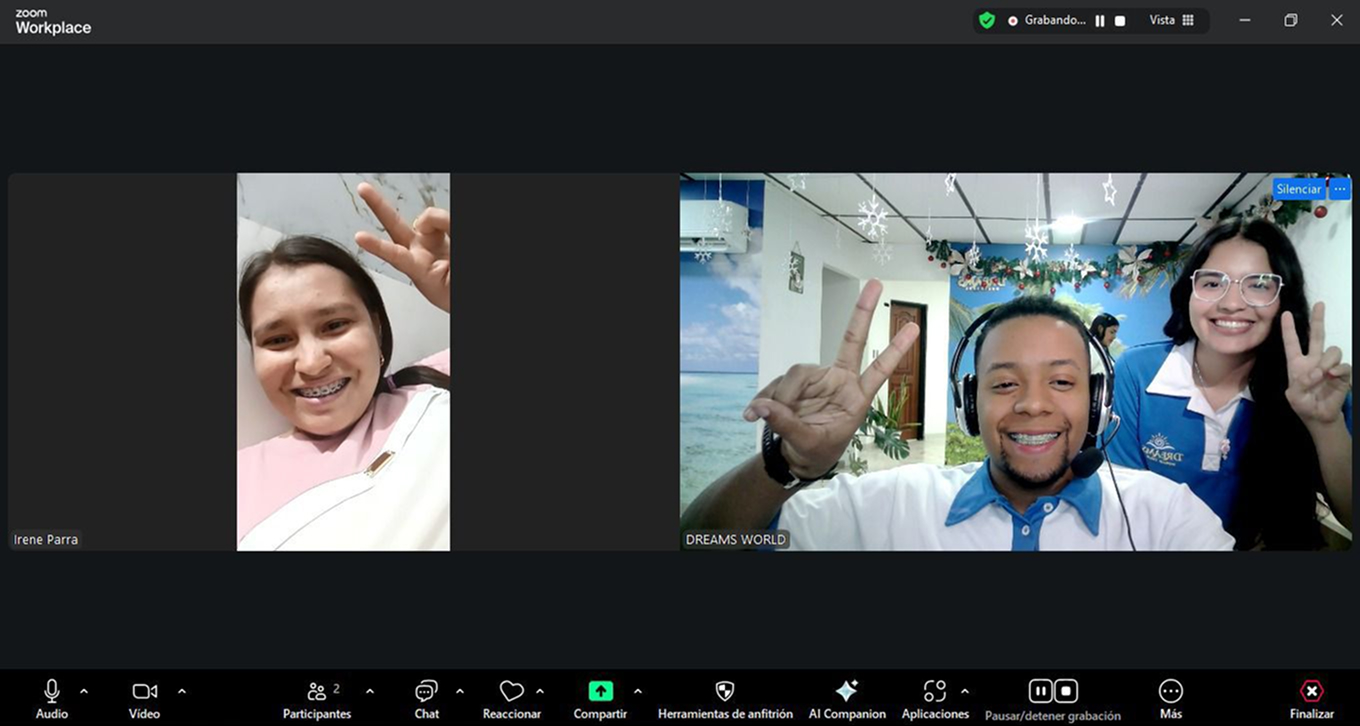Expand the chevron next to Compartir
Image resolution: width=1360 pixels, height=726 pixels.
pyautogui.click(x=638, y=691)
